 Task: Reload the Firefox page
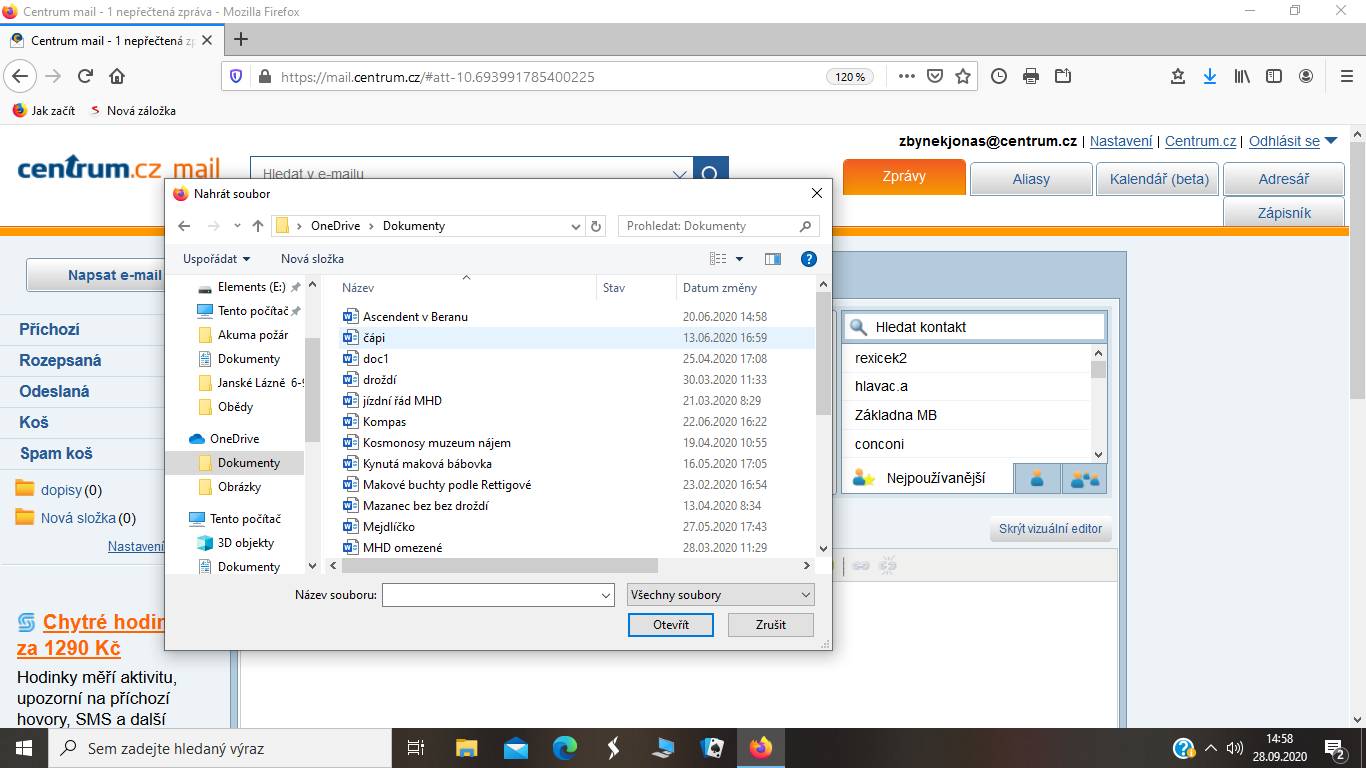pos(86,76)
